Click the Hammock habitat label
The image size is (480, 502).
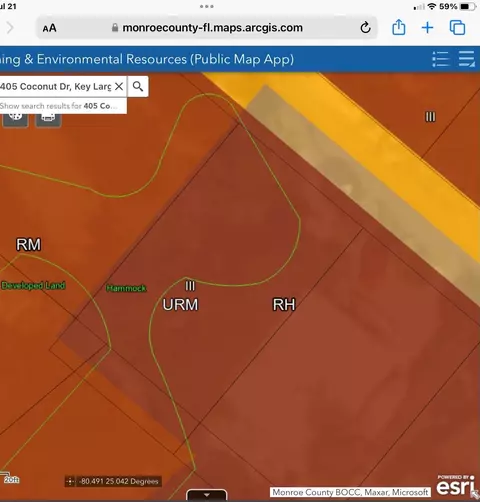coord(126,288)
